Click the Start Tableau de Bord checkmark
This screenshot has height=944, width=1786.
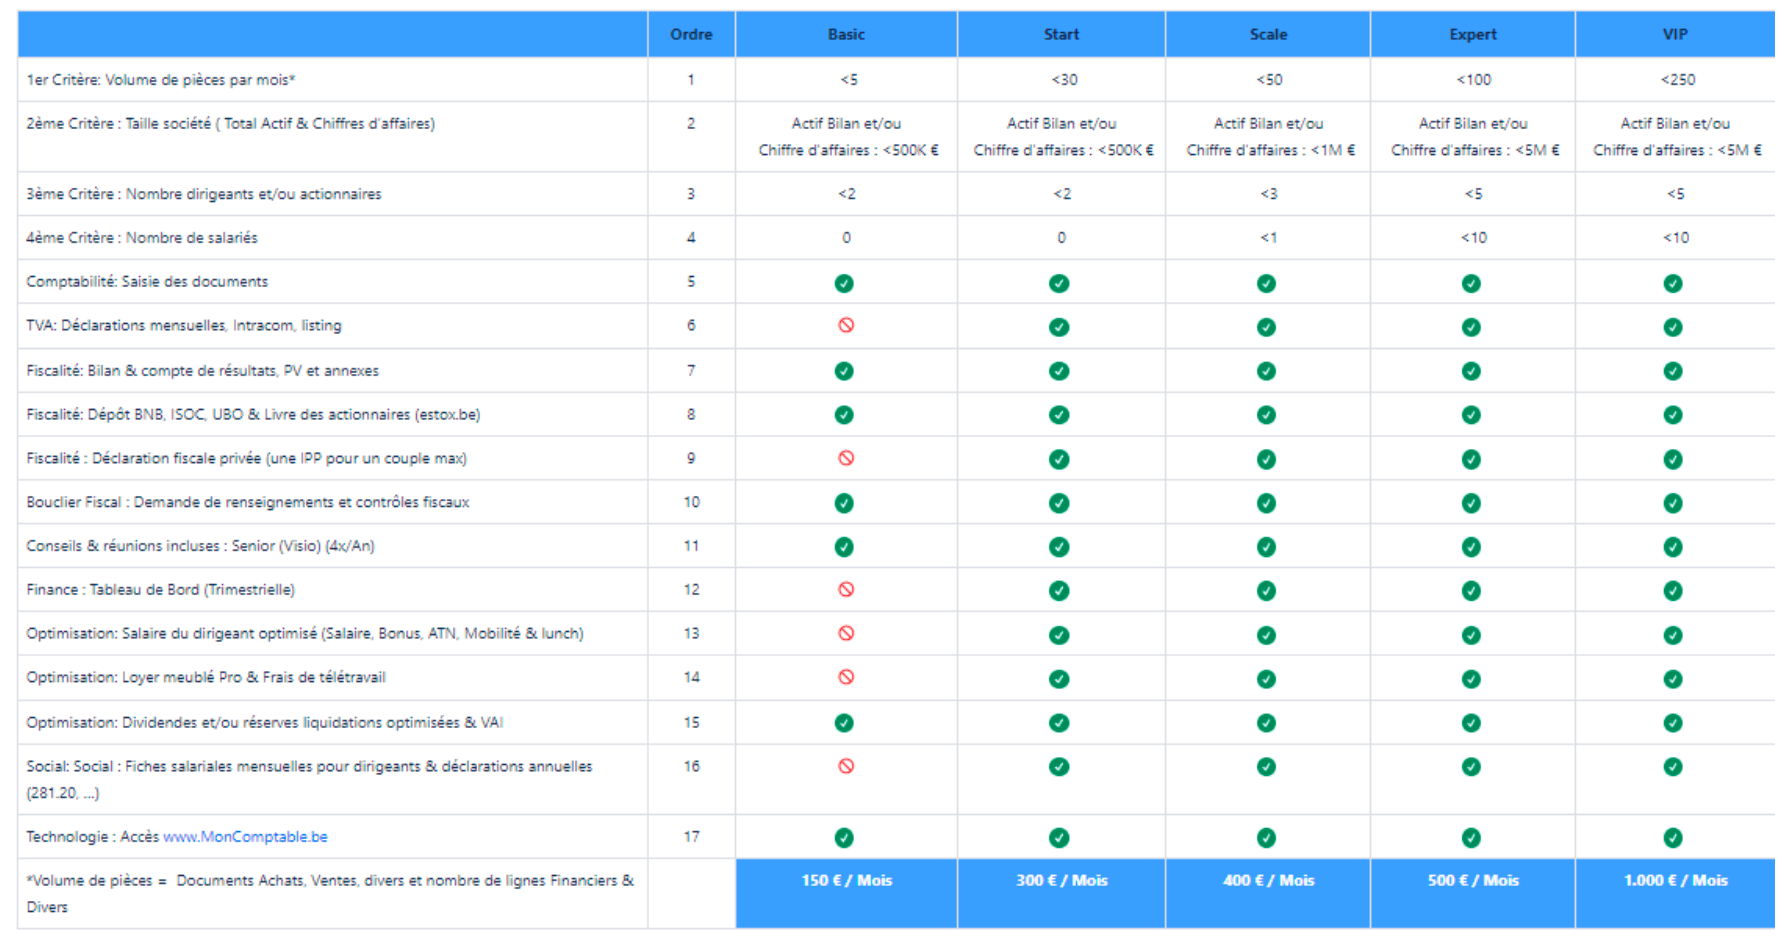1059,591
